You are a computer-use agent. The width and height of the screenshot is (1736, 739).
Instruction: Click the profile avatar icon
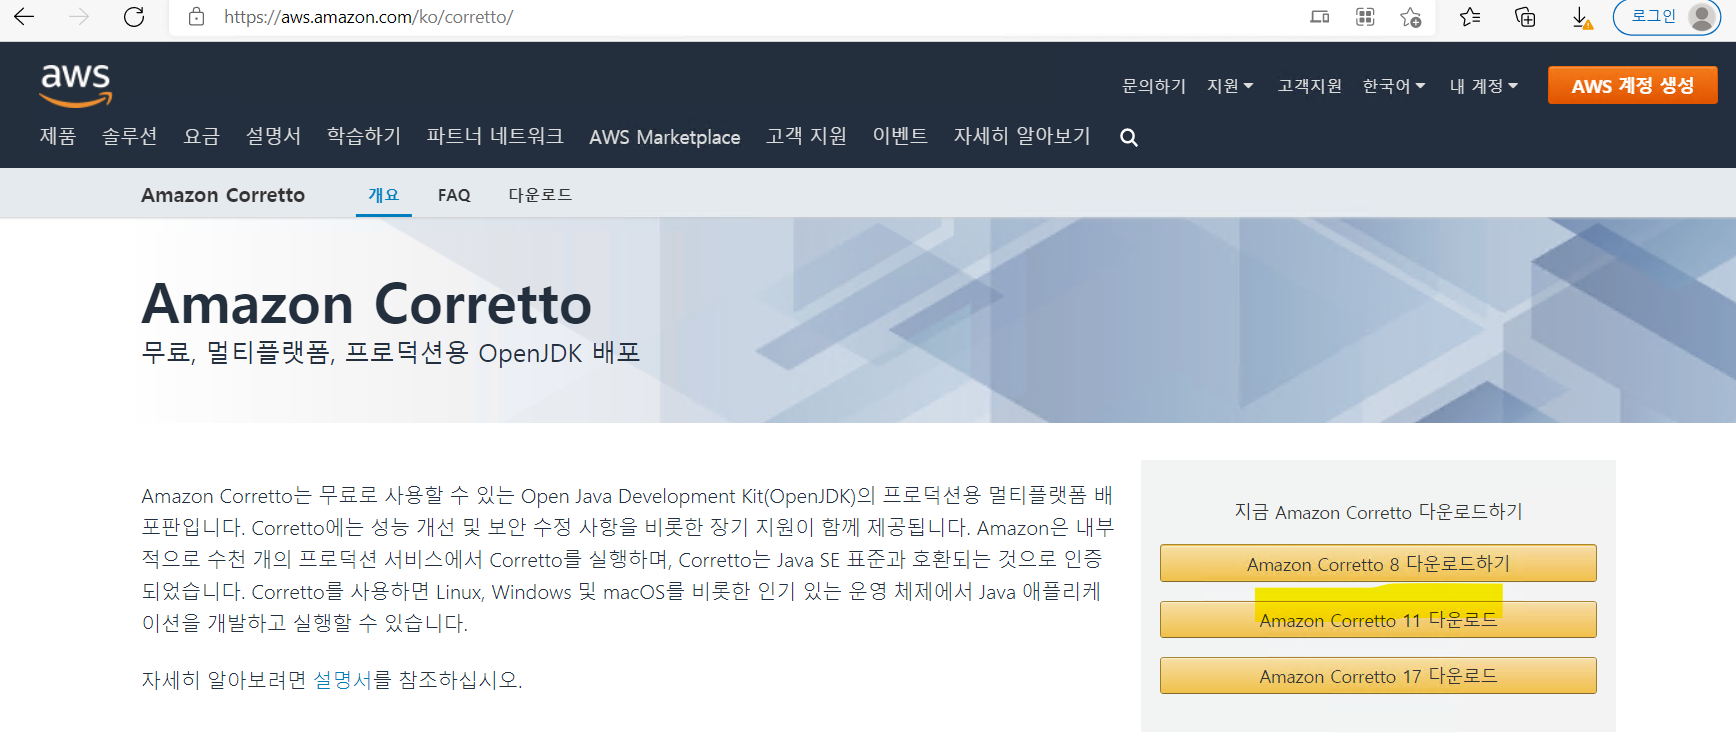1701,17
